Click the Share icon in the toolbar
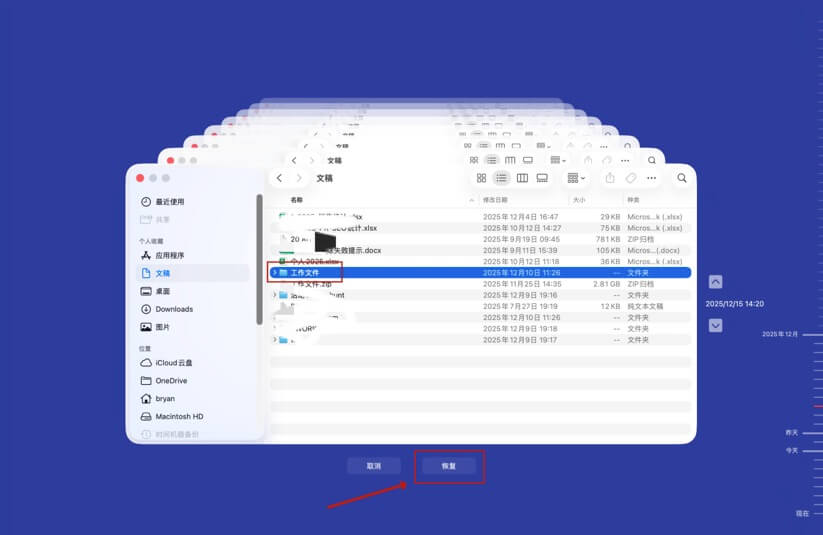Screen dimensions: 823x535 point(610,178)
